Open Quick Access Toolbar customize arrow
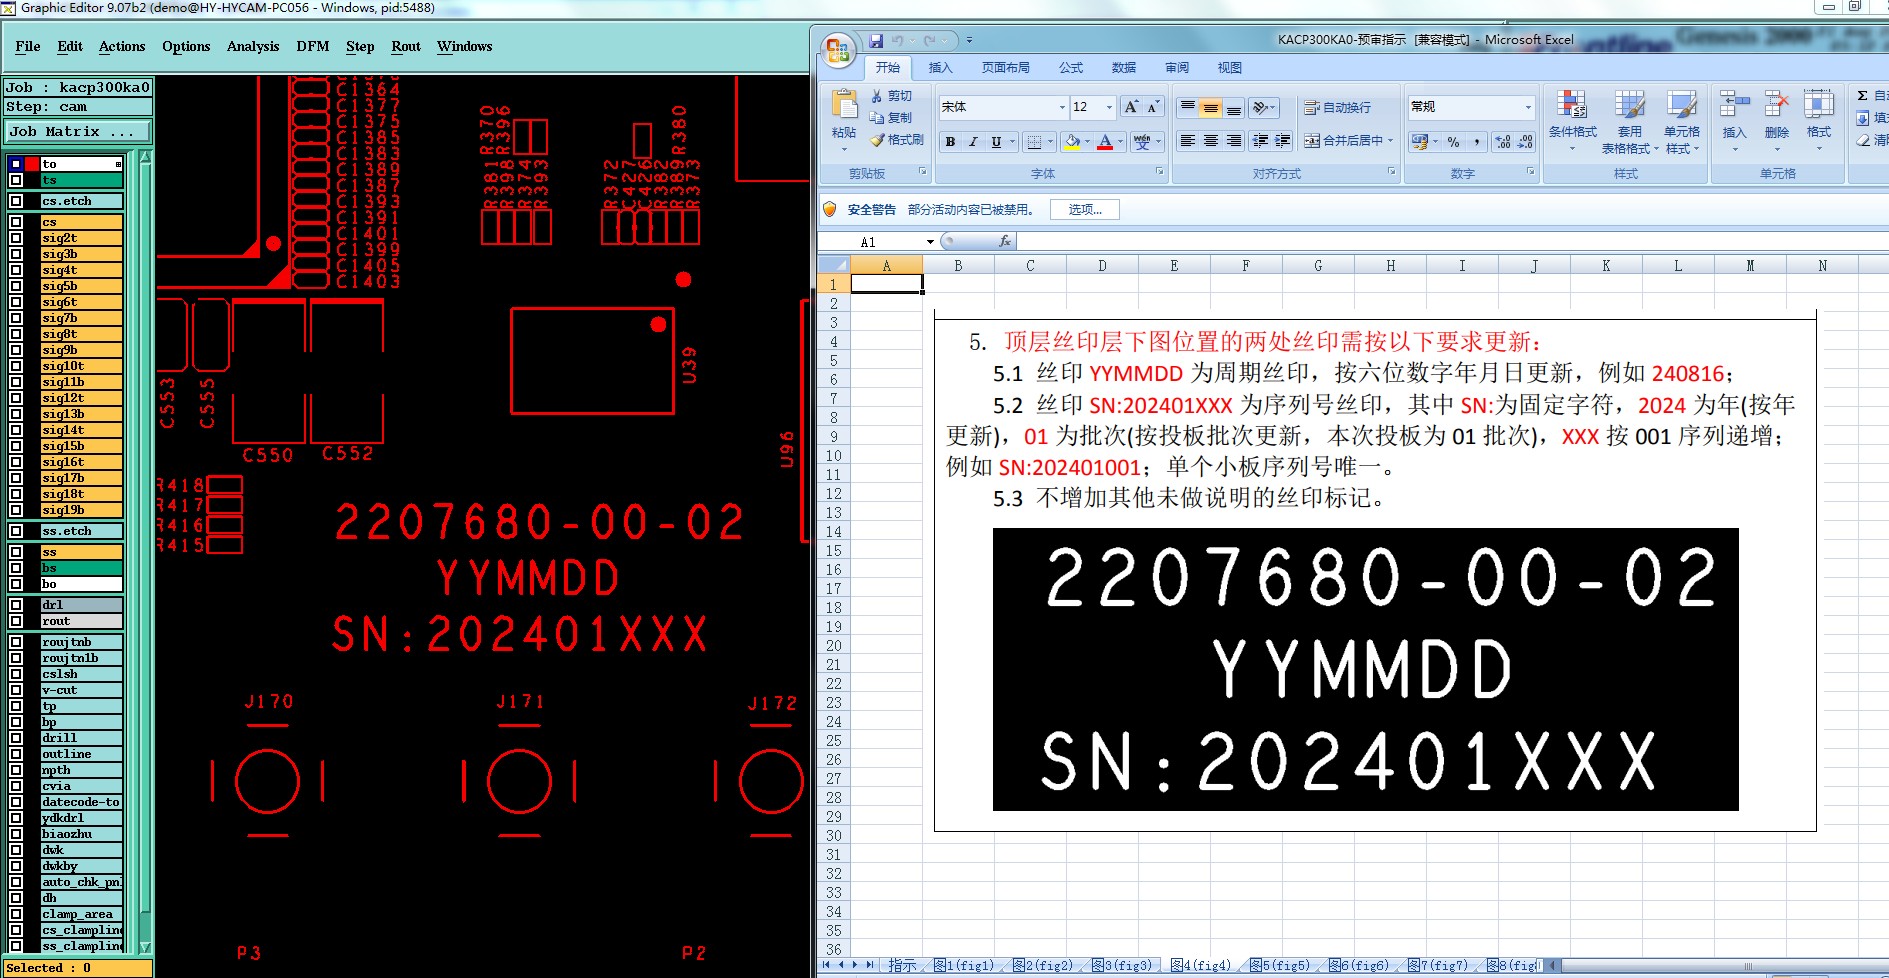 969,41
